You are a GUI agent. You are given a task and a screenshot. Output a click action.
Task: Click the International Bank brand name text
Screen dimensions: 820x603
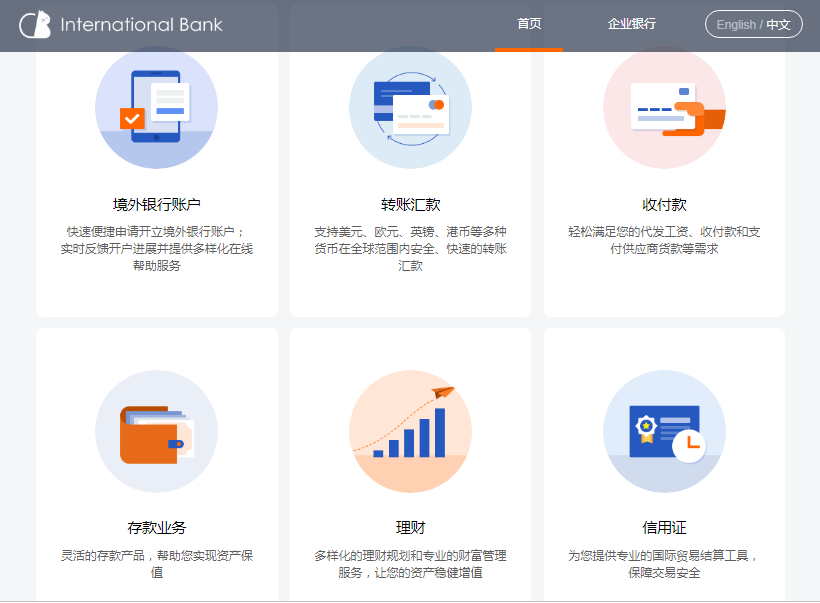point(141,25)
